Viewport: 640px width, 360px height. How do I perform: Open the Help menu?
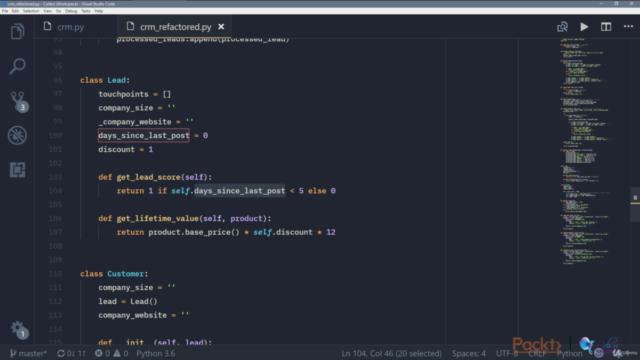point(99,11)
